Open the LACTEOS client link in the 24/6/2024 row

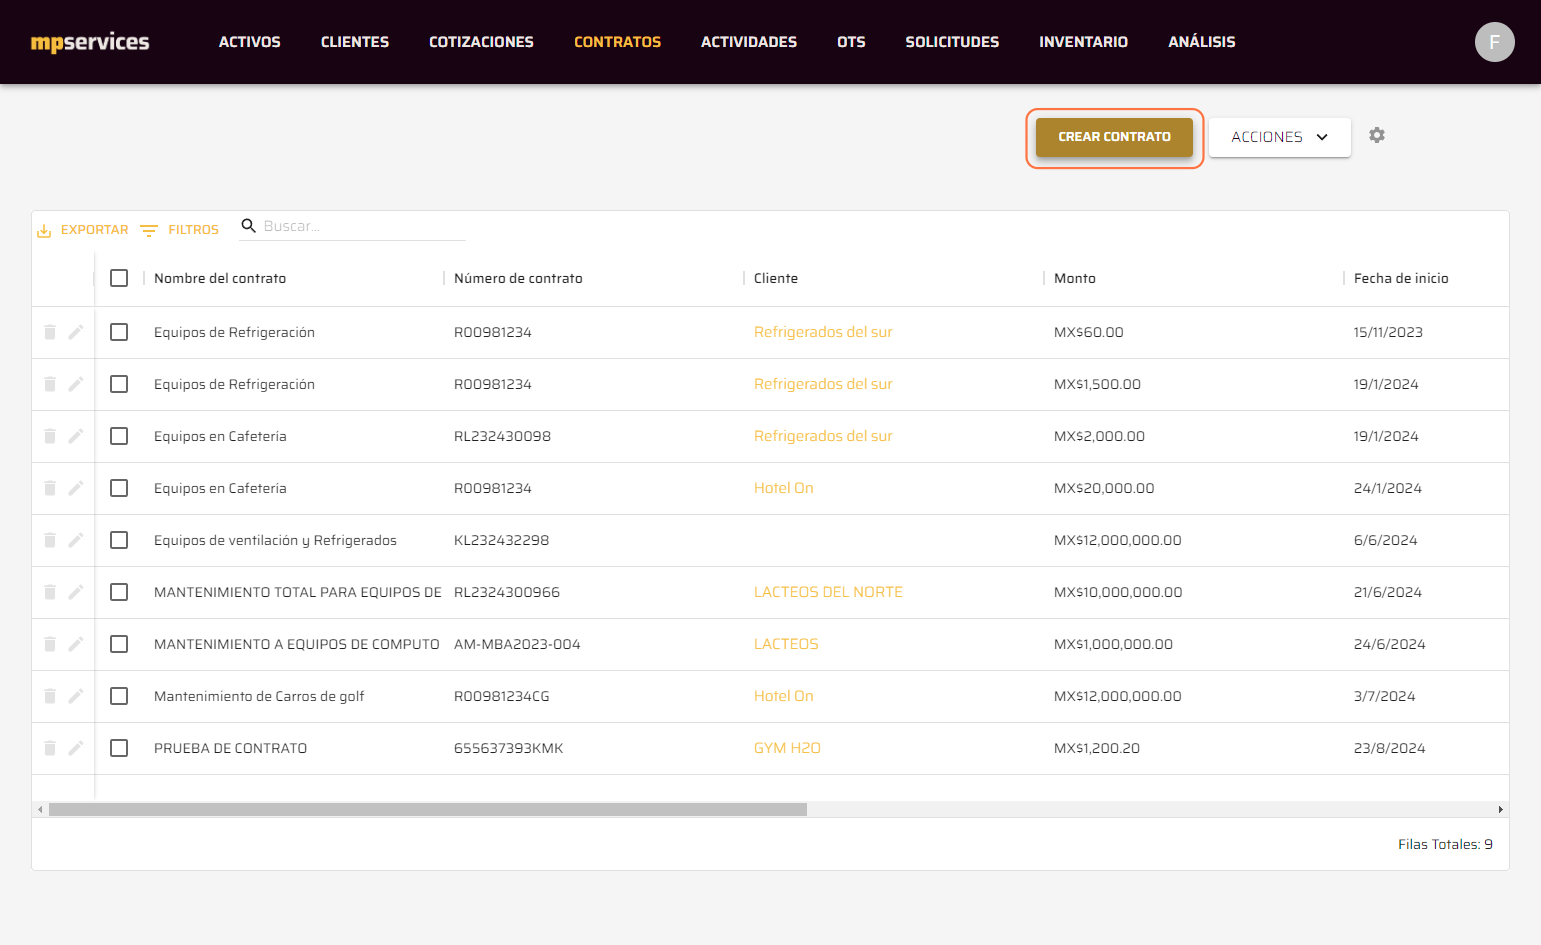point(786,644)
